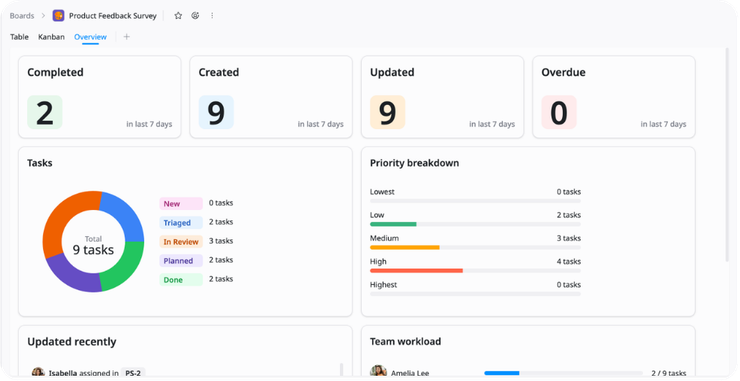
Task: Click the icon next to the star
Action: pos(195,16)
